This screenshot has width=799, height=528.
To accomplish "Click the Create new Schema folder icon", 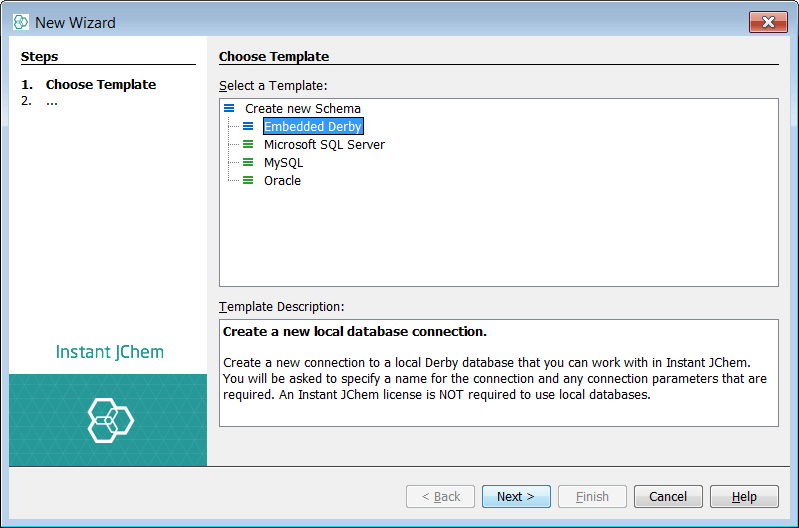I will click(229, 109).
